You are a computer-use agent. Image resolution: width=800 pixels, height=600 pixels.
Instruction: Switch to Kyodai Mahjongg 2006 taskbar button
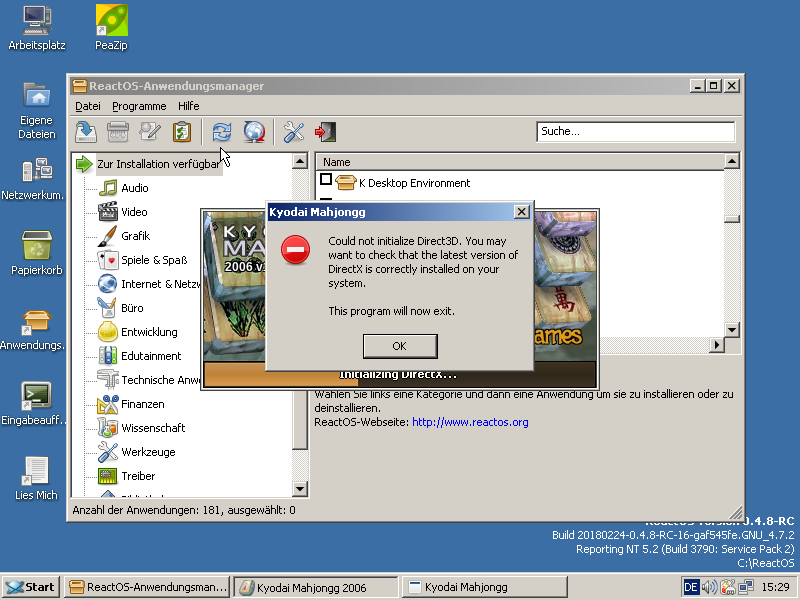tap(316, 587)
